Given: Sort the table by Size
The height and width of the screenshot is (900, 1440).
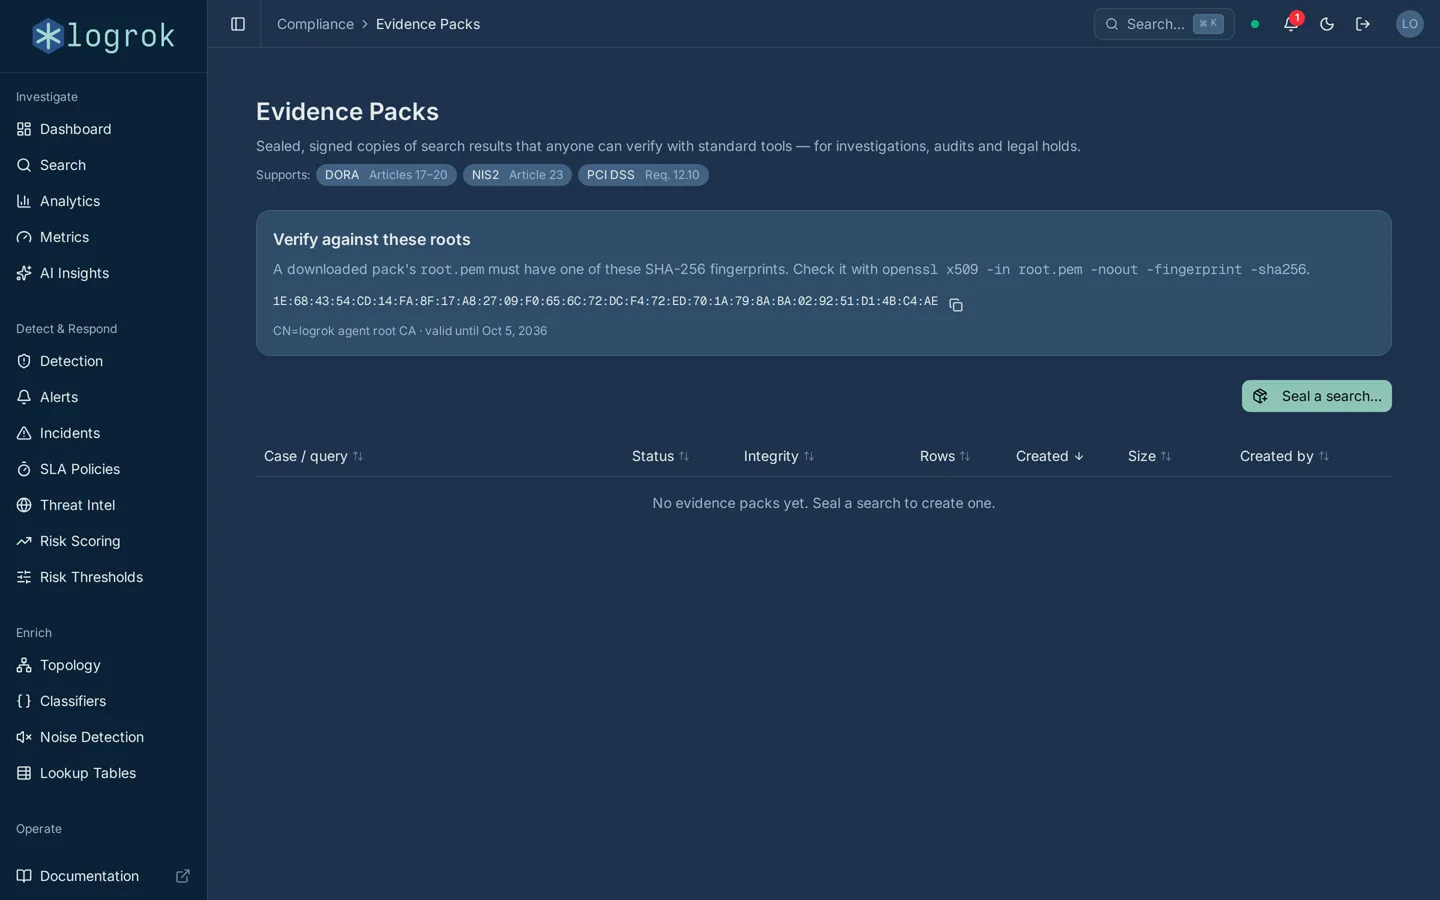Looking at the screenshot, I should click(x=1149, y=456).
